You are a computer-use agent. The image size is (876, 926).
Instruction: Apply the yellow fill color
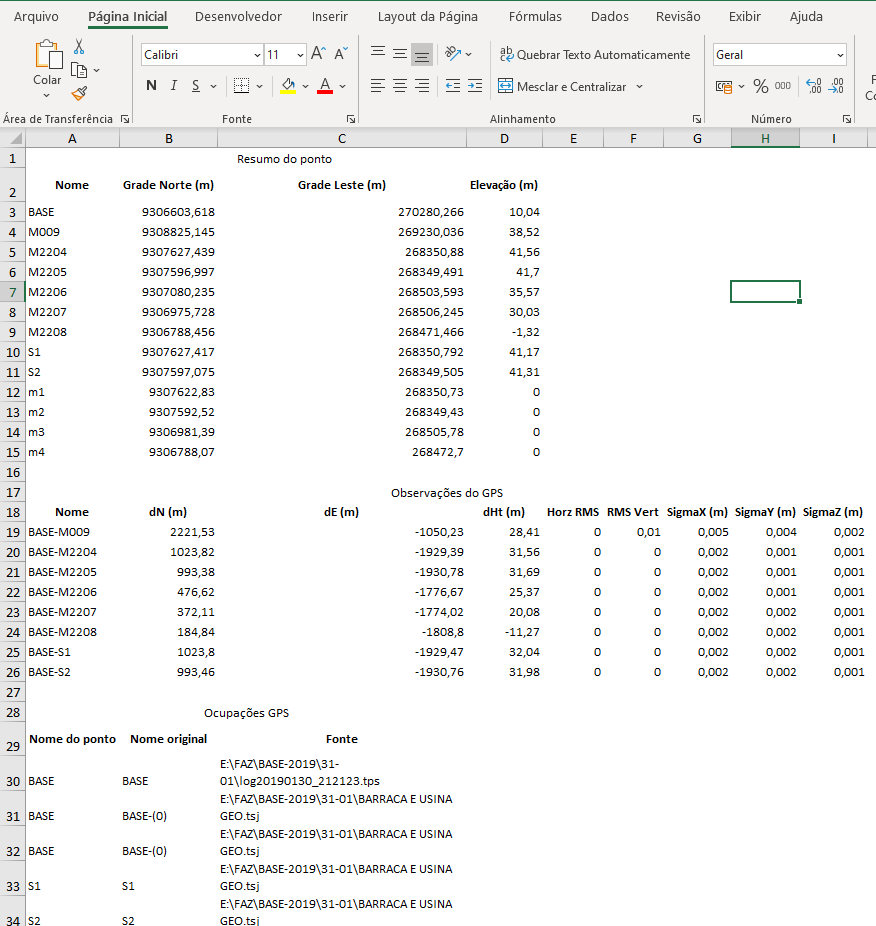point(288,86)
